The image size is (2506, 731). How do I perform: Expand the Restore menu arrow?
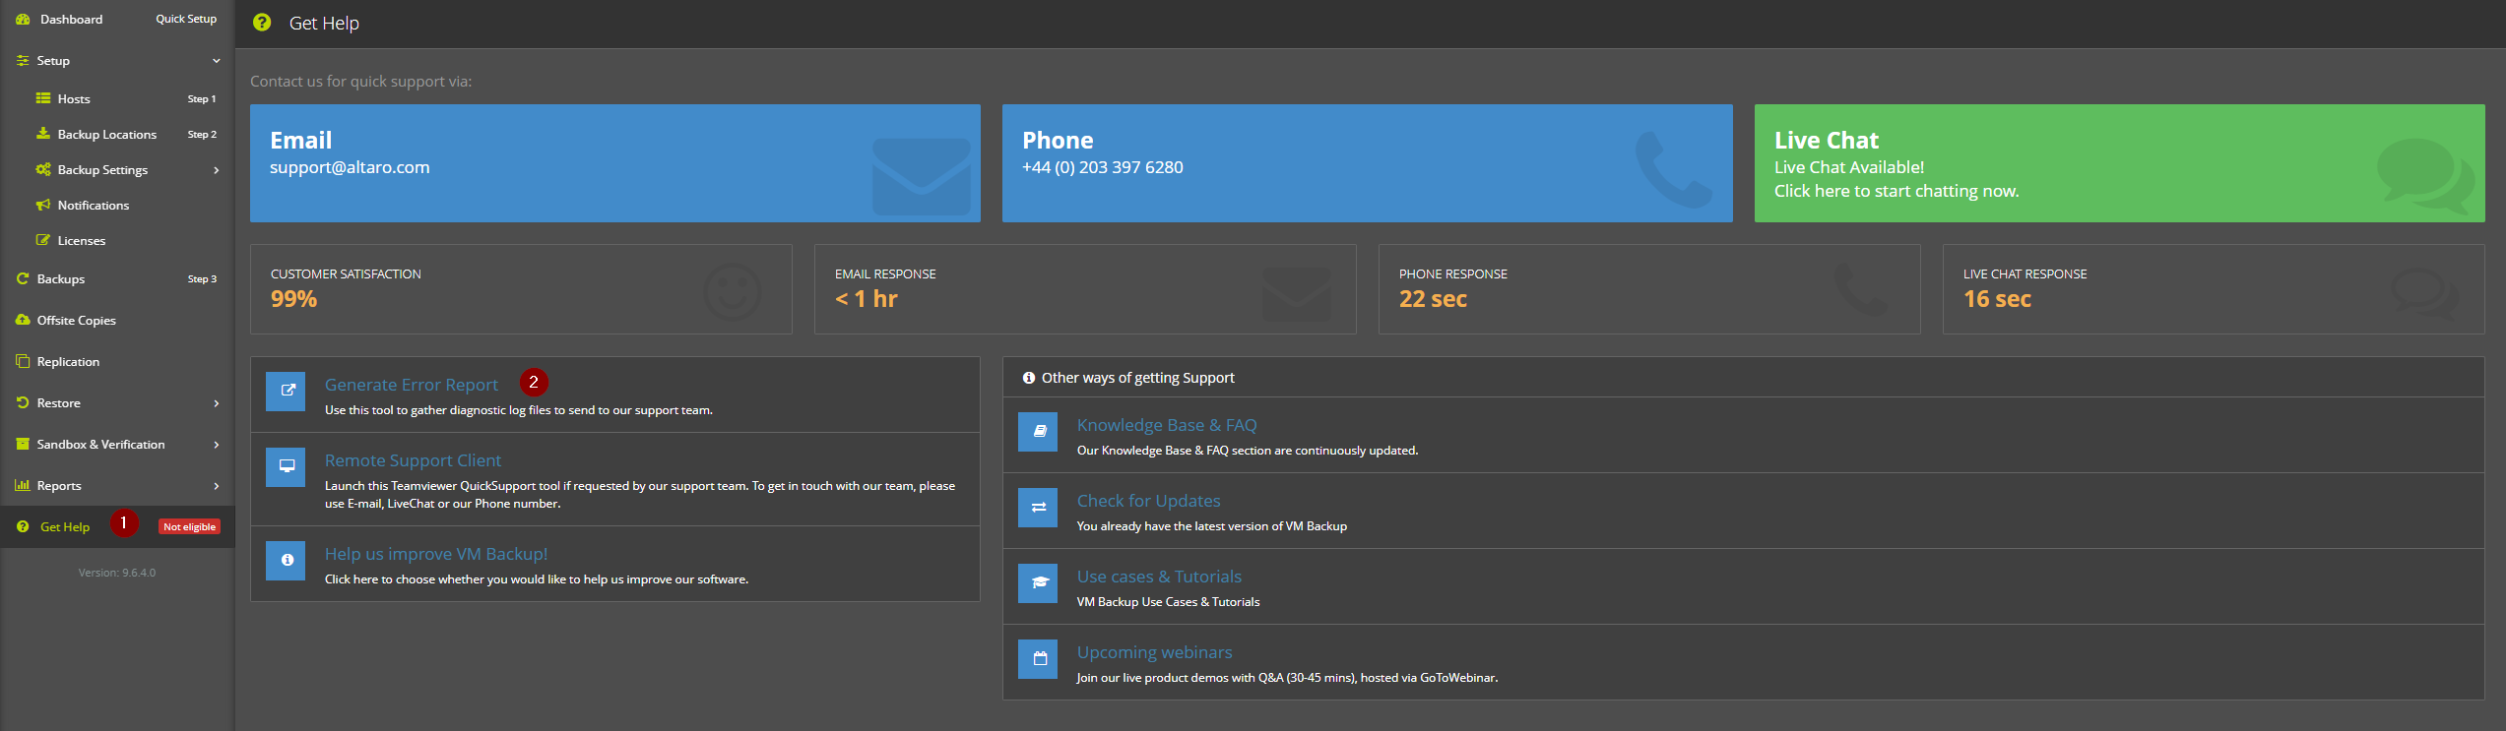click(x=216, y=403)
